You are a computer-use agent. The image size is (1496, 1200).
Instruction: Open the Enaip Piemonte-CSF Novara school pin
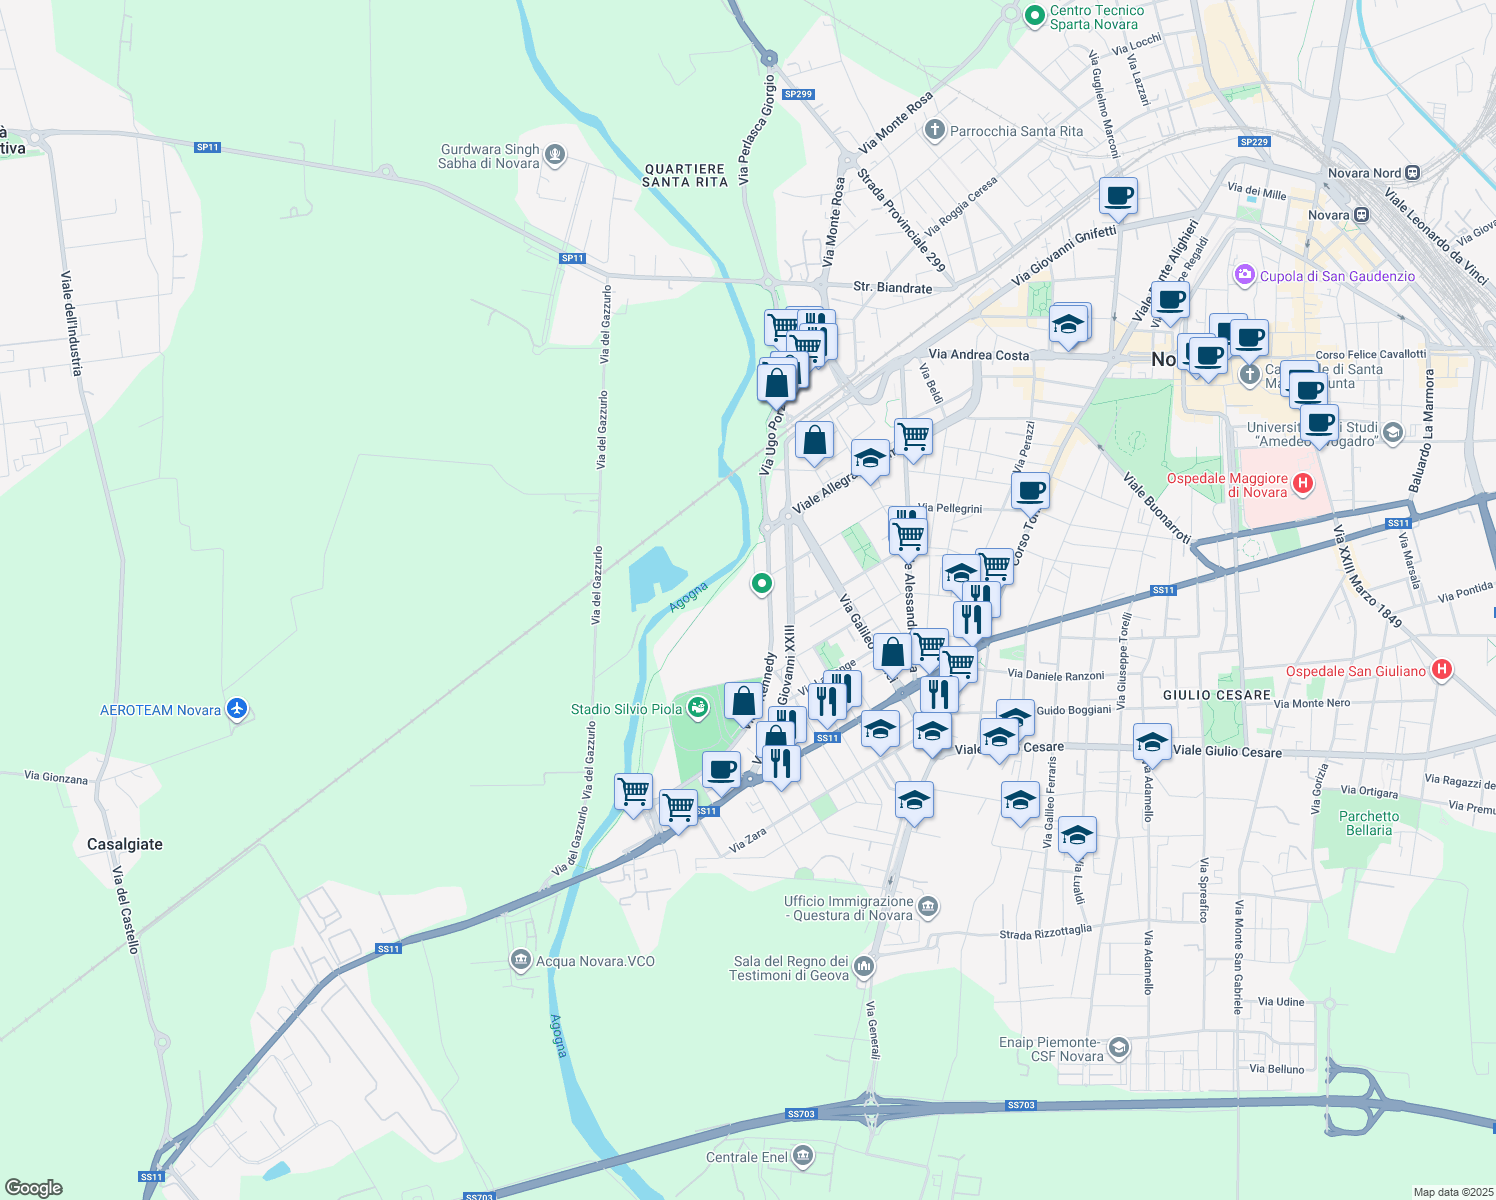[x=1119, y=1048]
